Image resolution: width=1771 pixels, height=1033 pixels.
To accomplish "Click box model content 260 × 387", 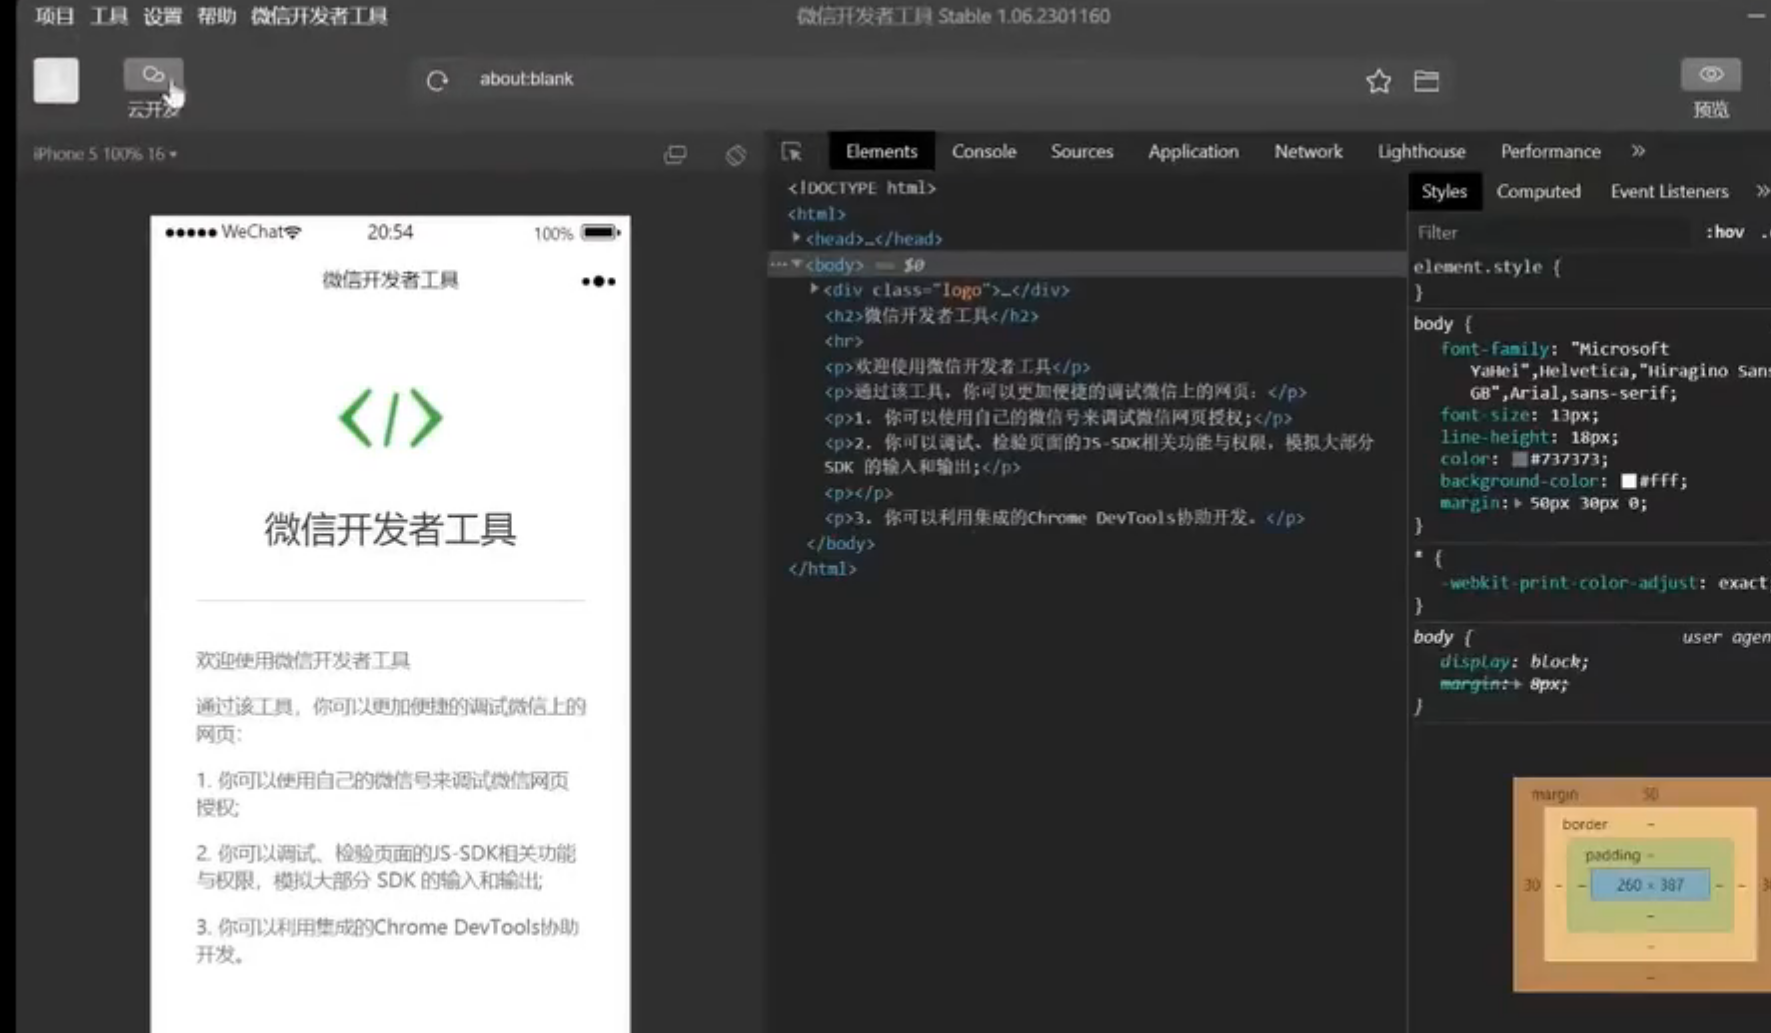I will 1650,885.
